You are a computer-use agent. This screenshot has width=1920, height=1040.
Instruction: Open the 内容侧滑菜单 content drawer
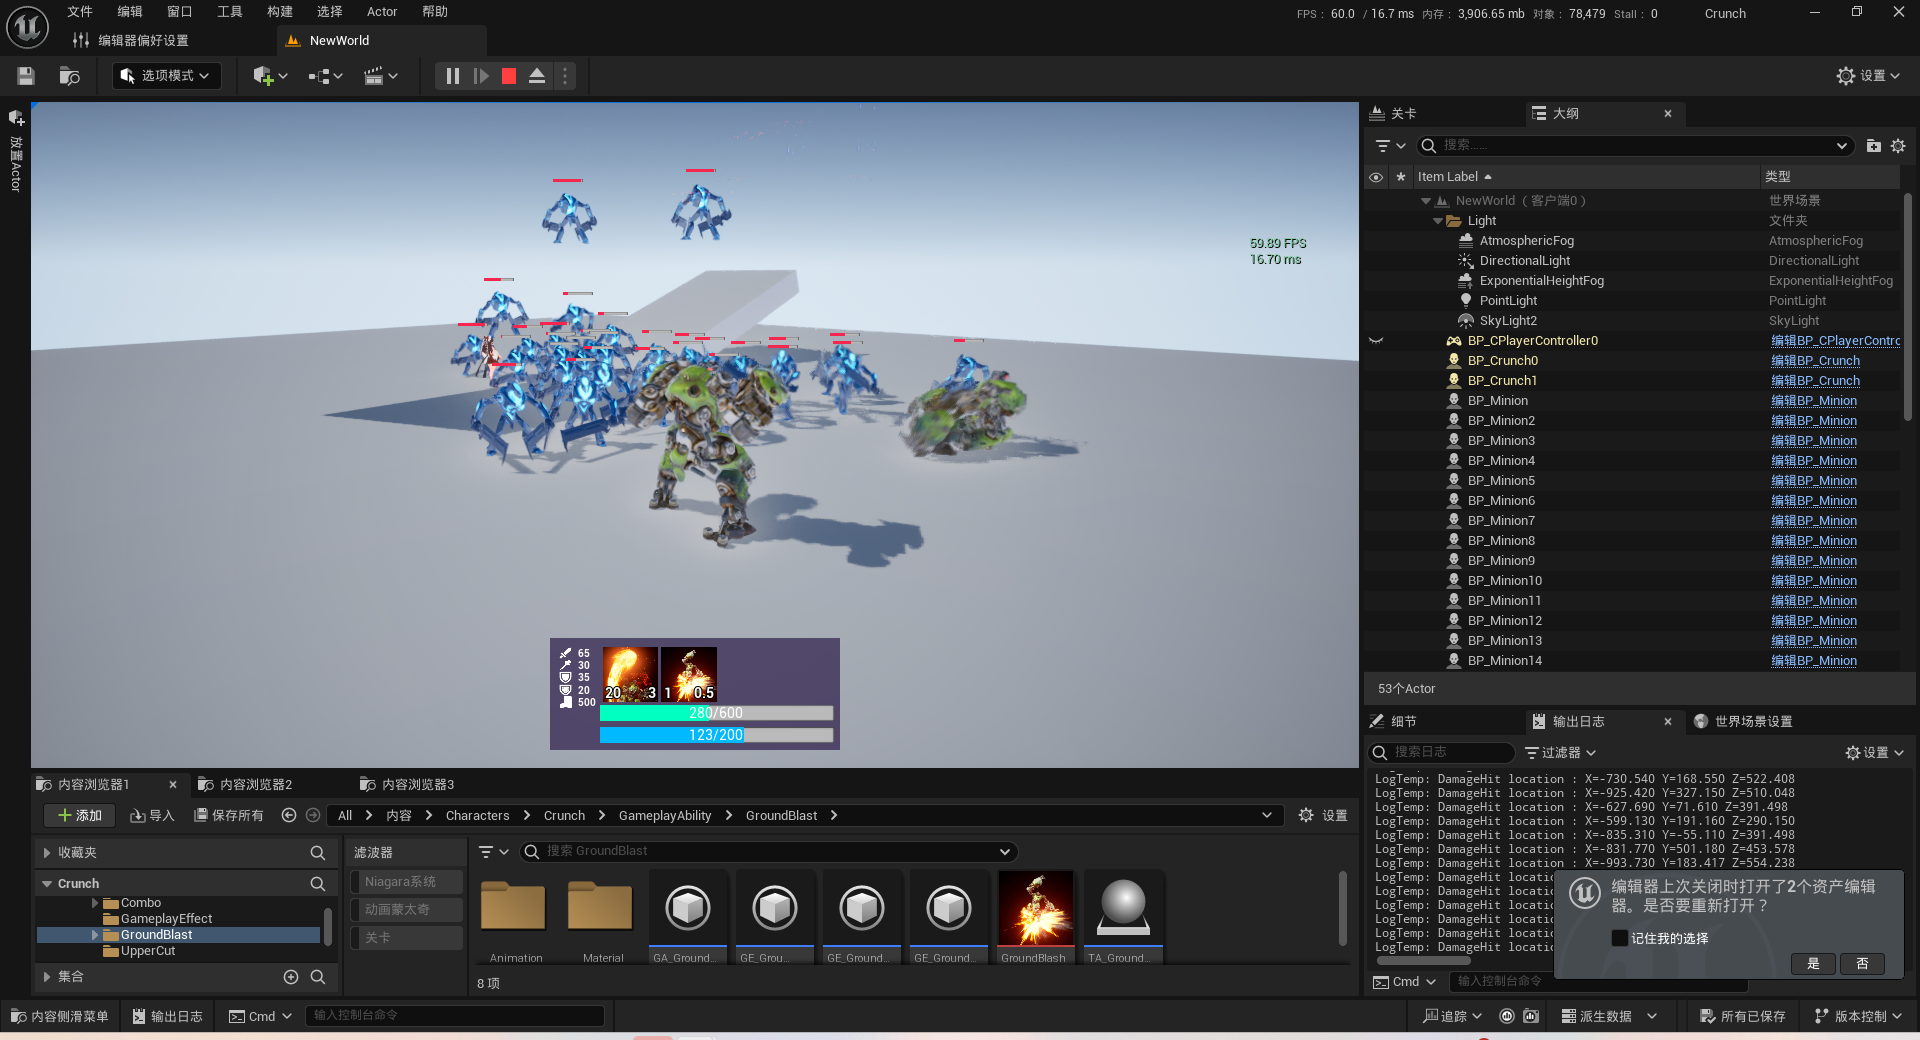(60, 1017)
